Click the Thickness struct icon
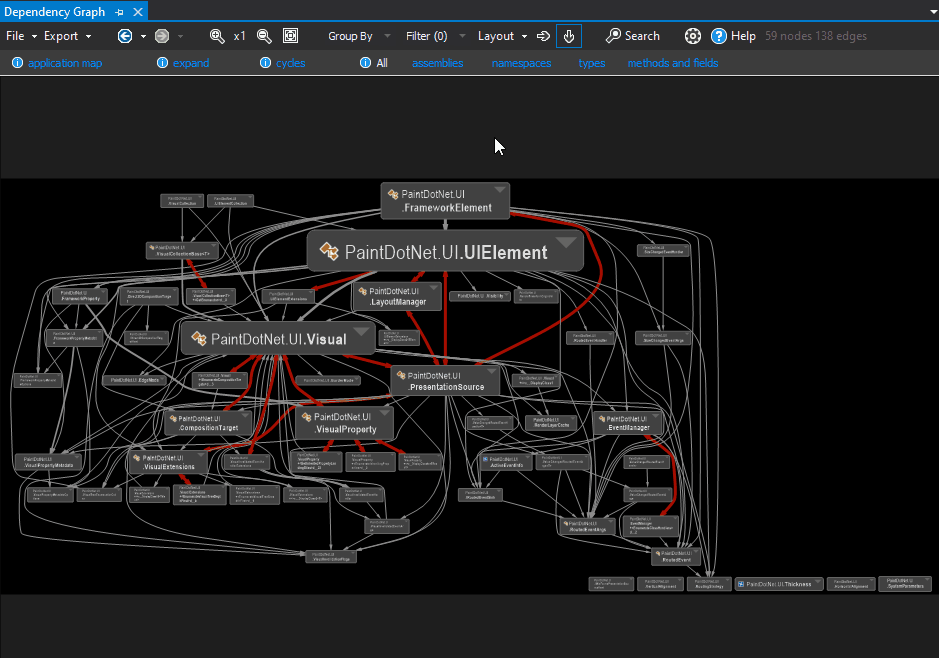This screenshot has height=658, width=939. pyautogui.click(x=741, y=584)
